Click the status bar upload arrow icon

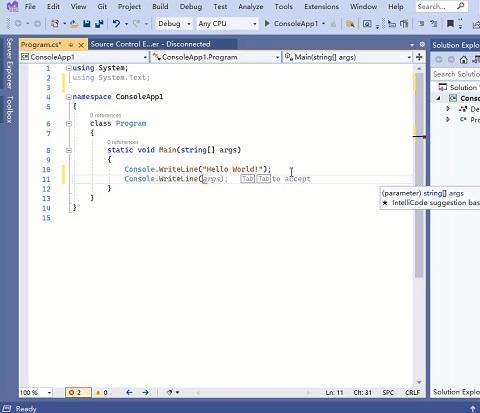click(x=473, y=408)
